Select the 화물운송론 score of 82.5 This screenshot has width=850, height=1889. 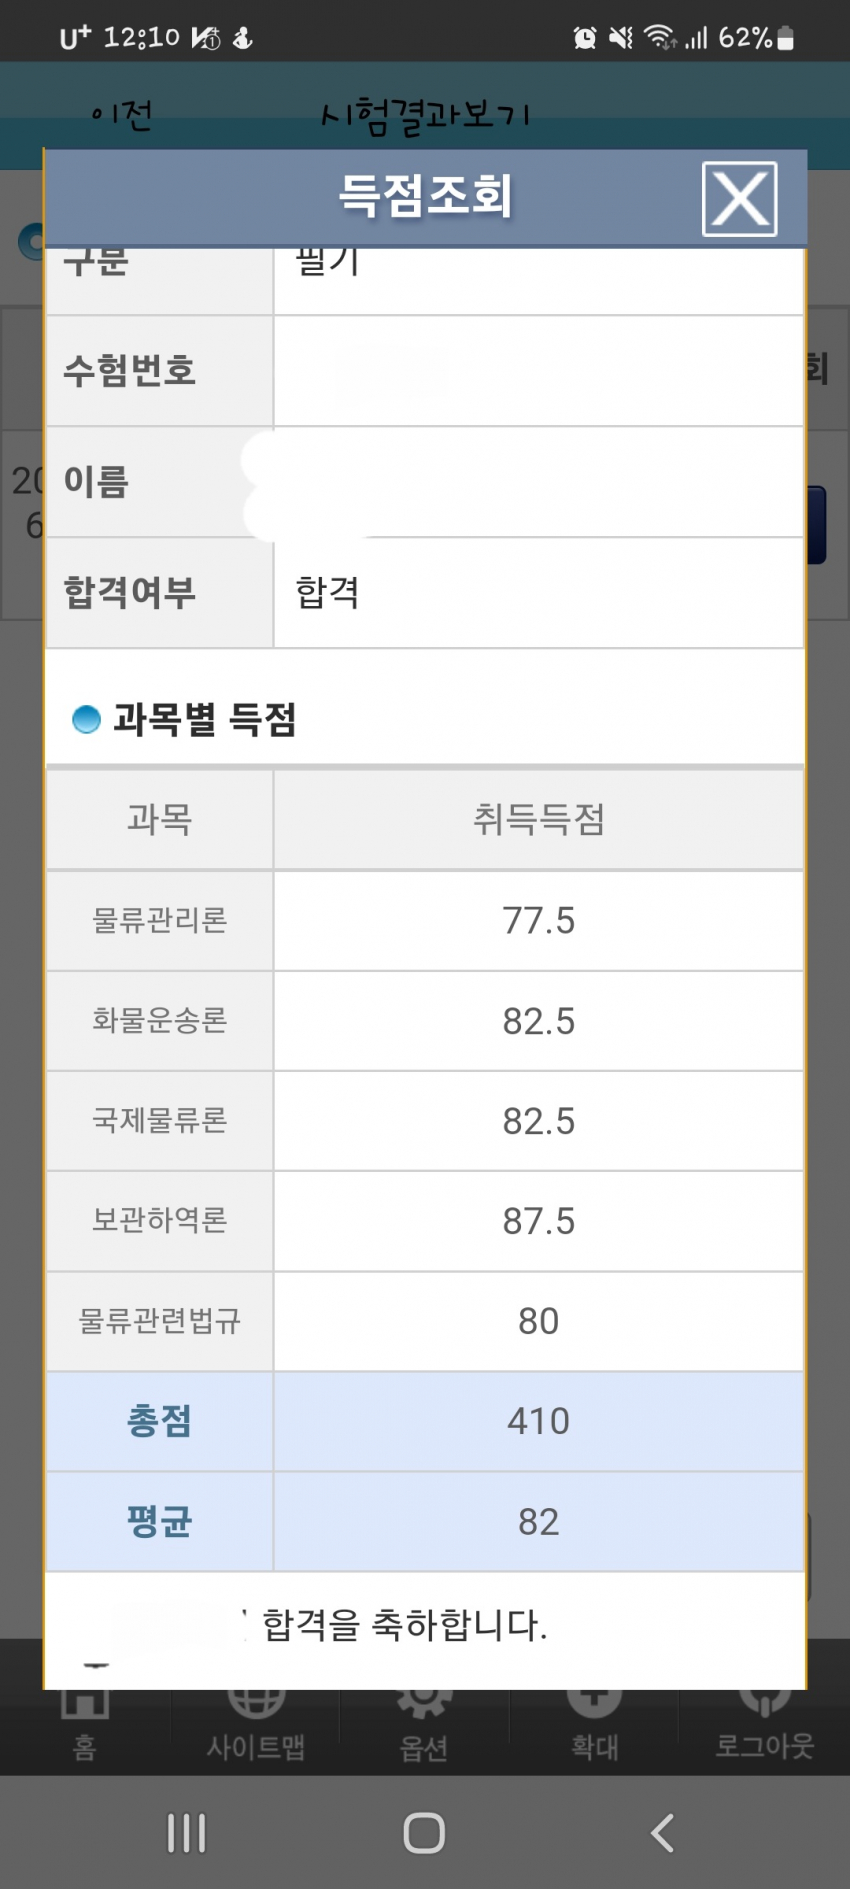click(539, 1021)
